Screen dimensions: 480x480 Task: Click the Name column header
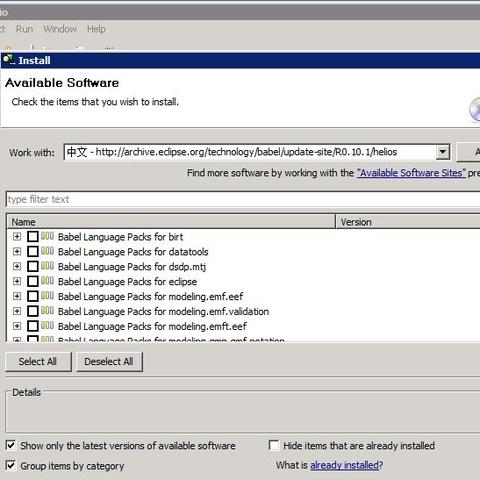pos(171,222)
